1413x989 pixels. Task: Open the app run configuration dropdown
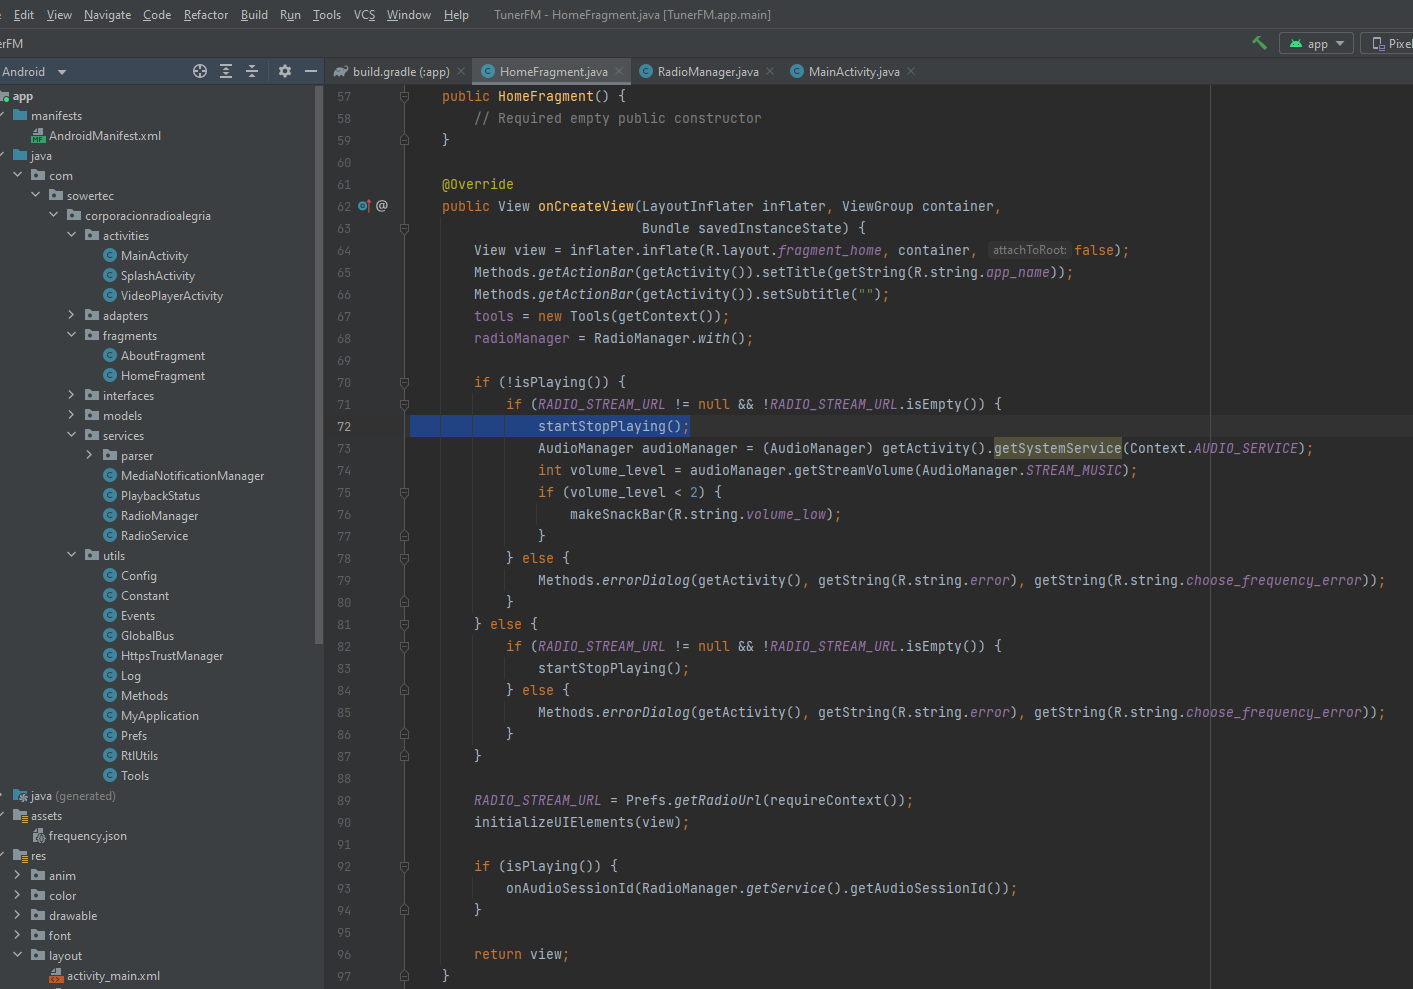pos(1316,43)
